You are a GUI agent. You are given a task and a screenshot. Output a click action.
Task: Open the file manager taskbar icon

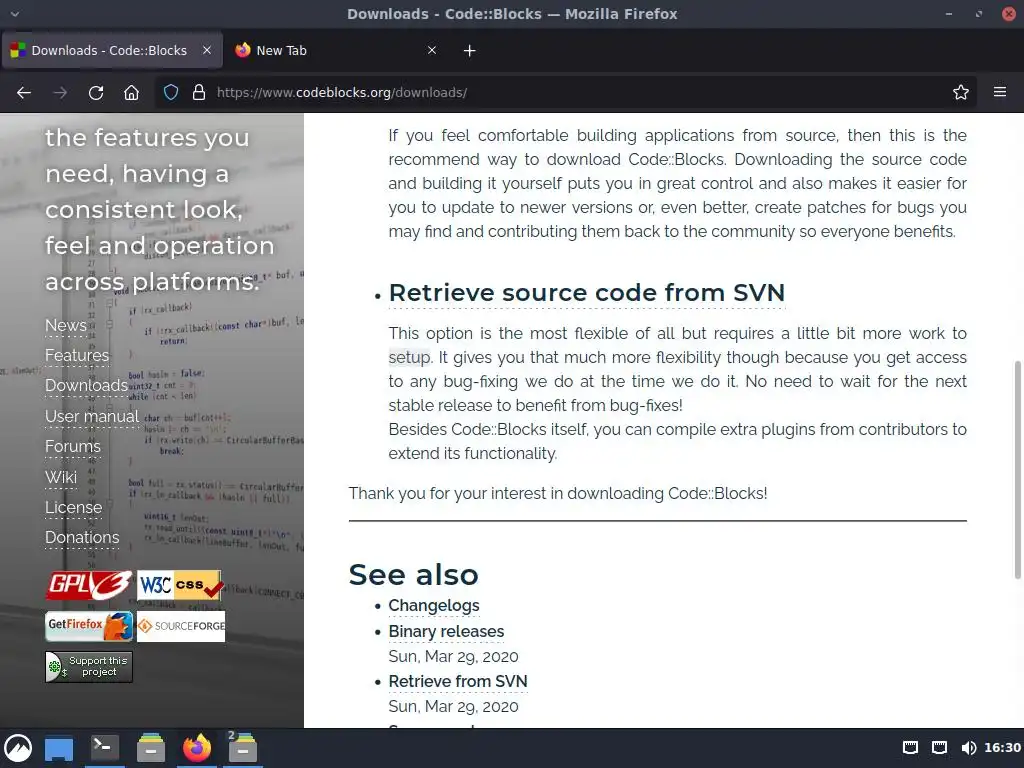click(x=151, y=748)
